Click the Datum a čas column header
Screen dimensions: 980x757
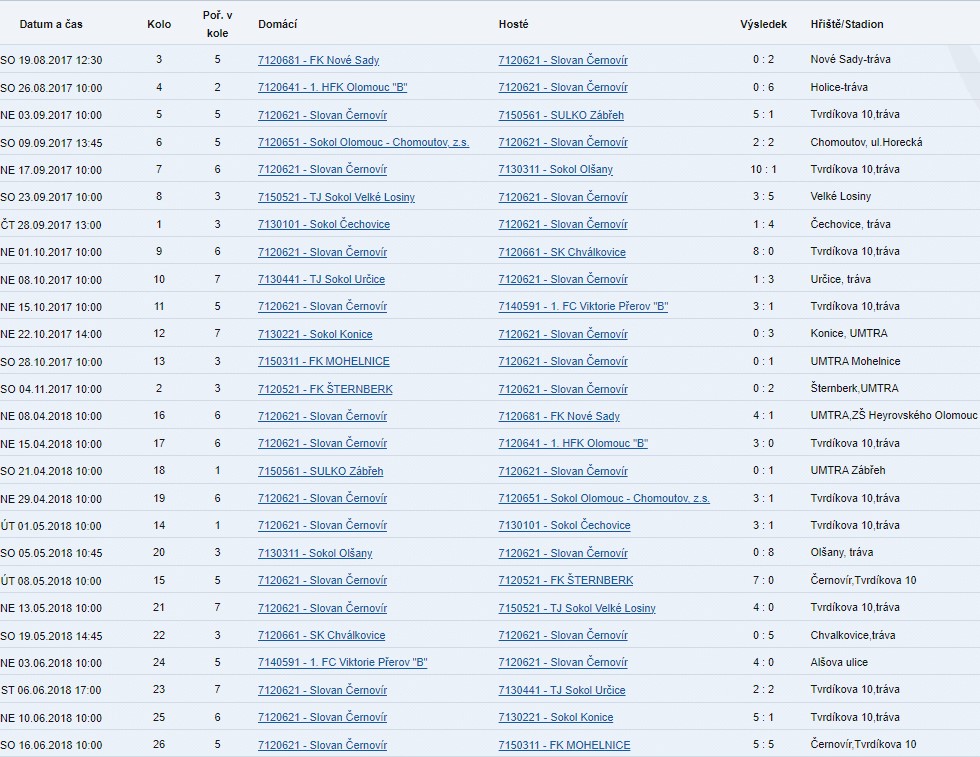pyautogui.click(x=51, y=24)
